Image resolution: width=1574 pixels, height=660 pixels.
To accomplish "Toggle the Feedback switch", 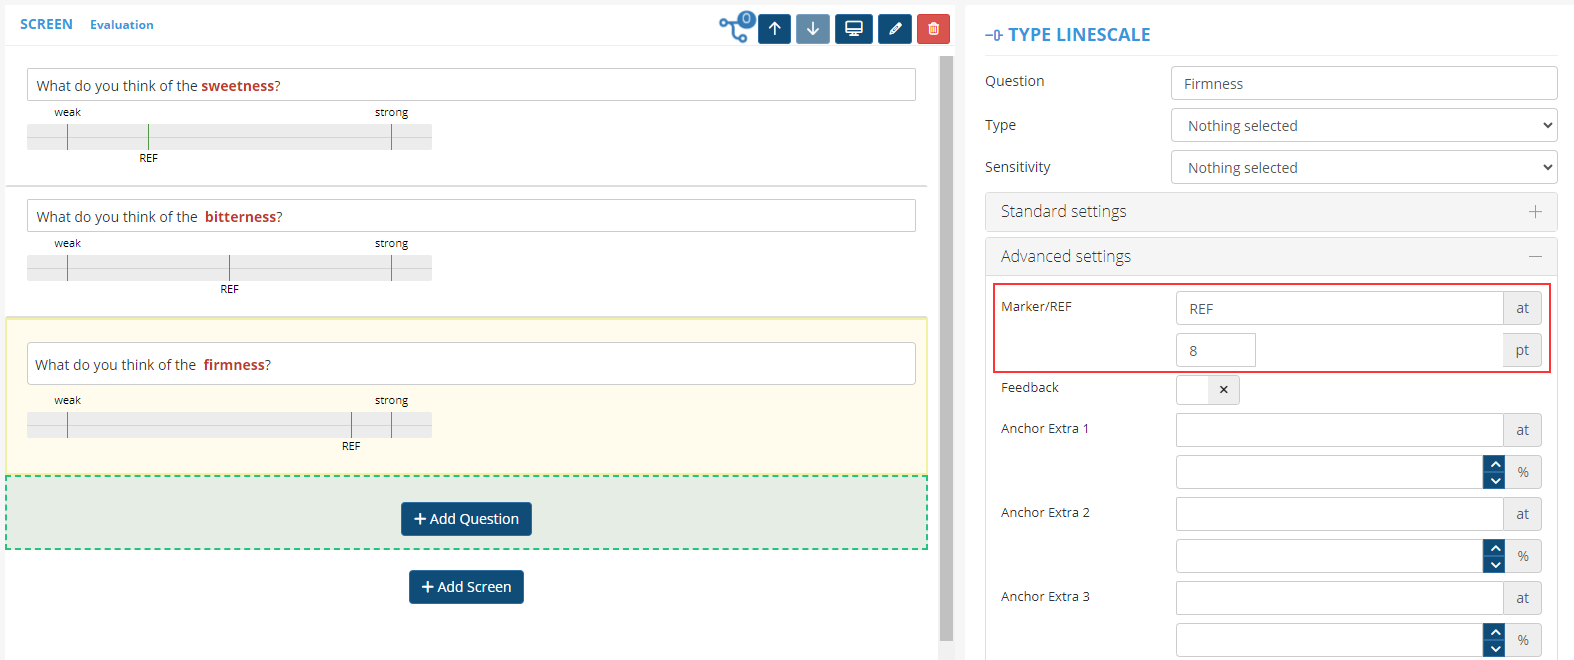I will point(1208,390).
